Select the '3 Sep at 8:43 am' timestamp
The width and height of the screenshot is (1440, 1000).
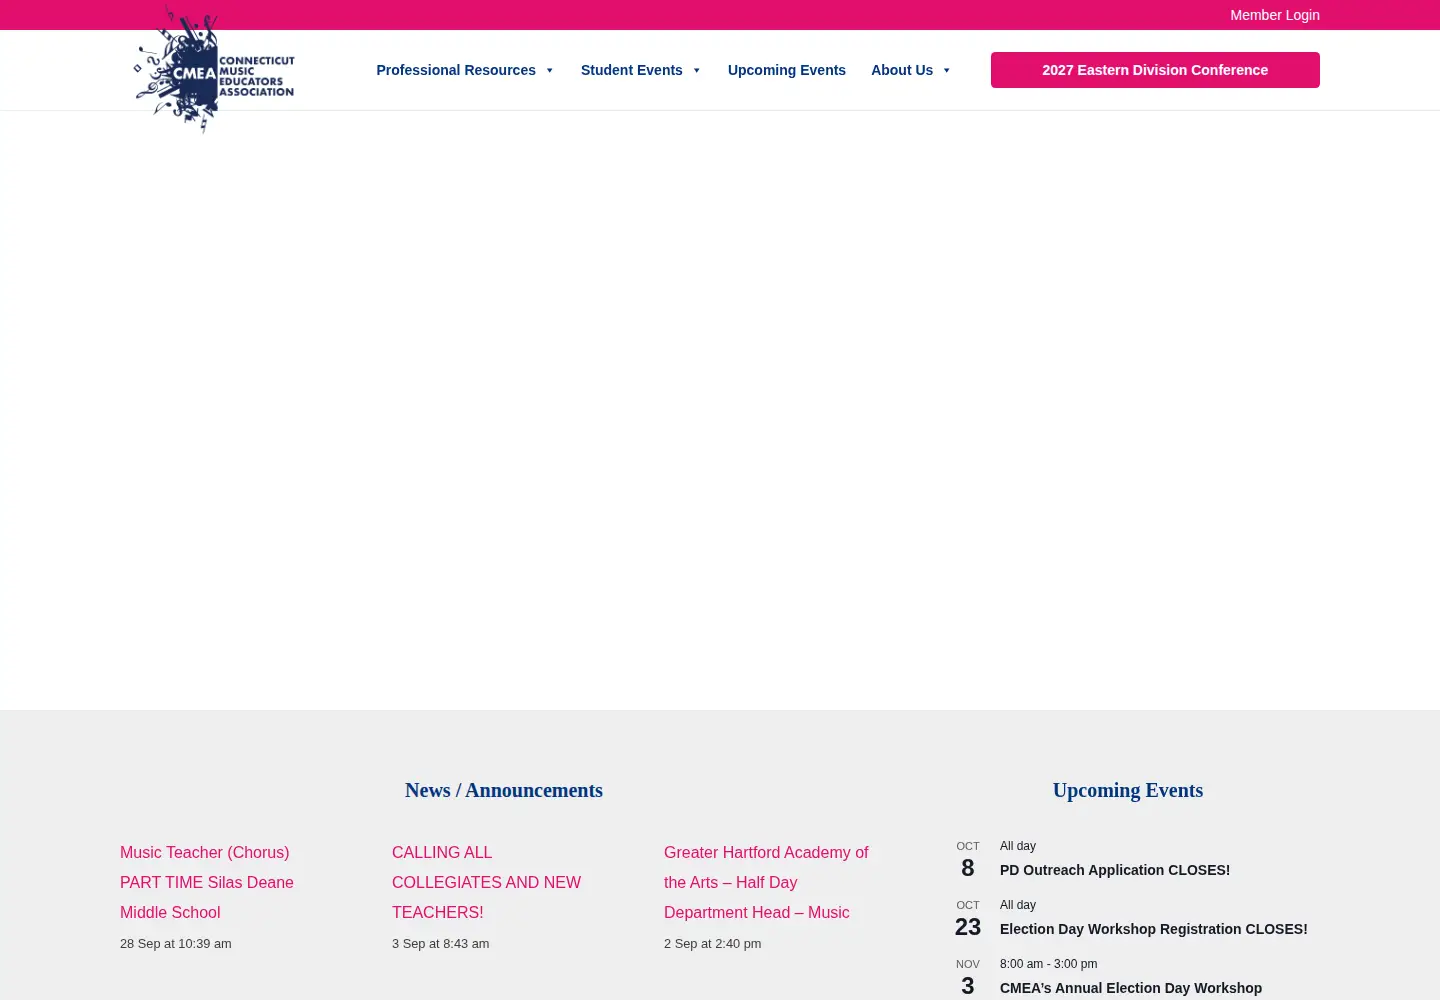pos(441,943)
